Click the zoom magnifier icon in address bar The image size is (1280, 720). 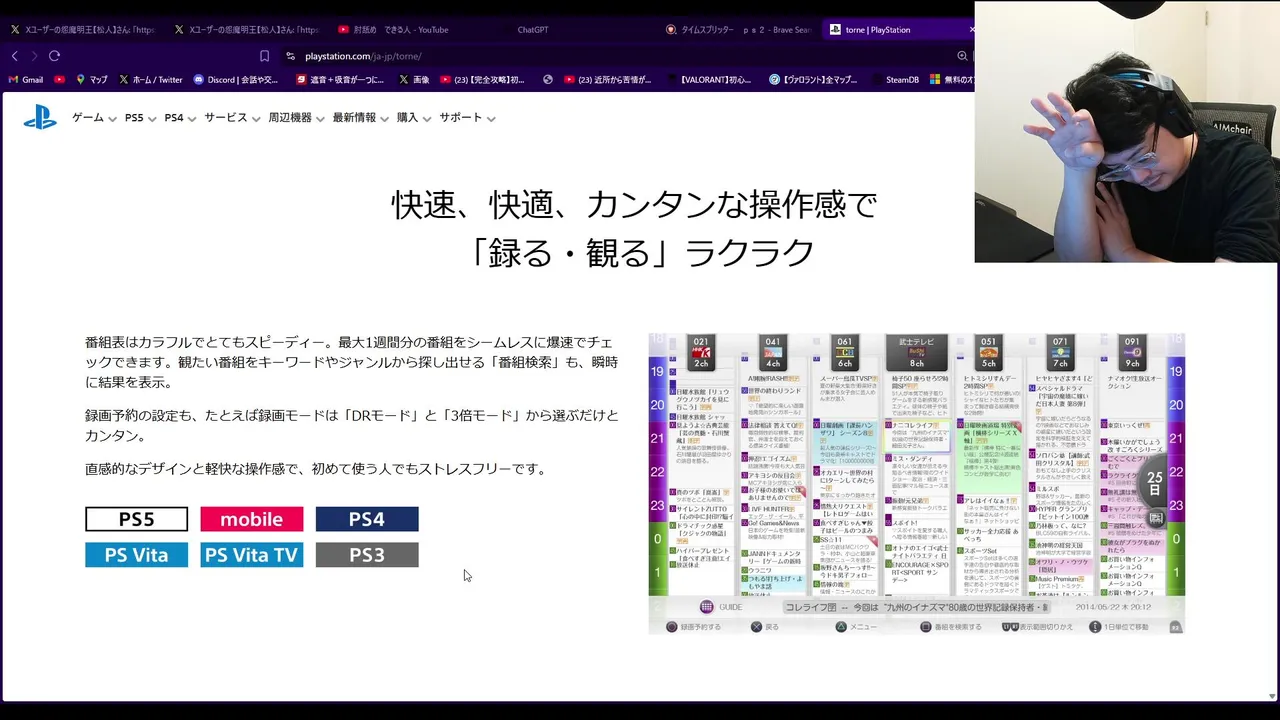point(962,56)
